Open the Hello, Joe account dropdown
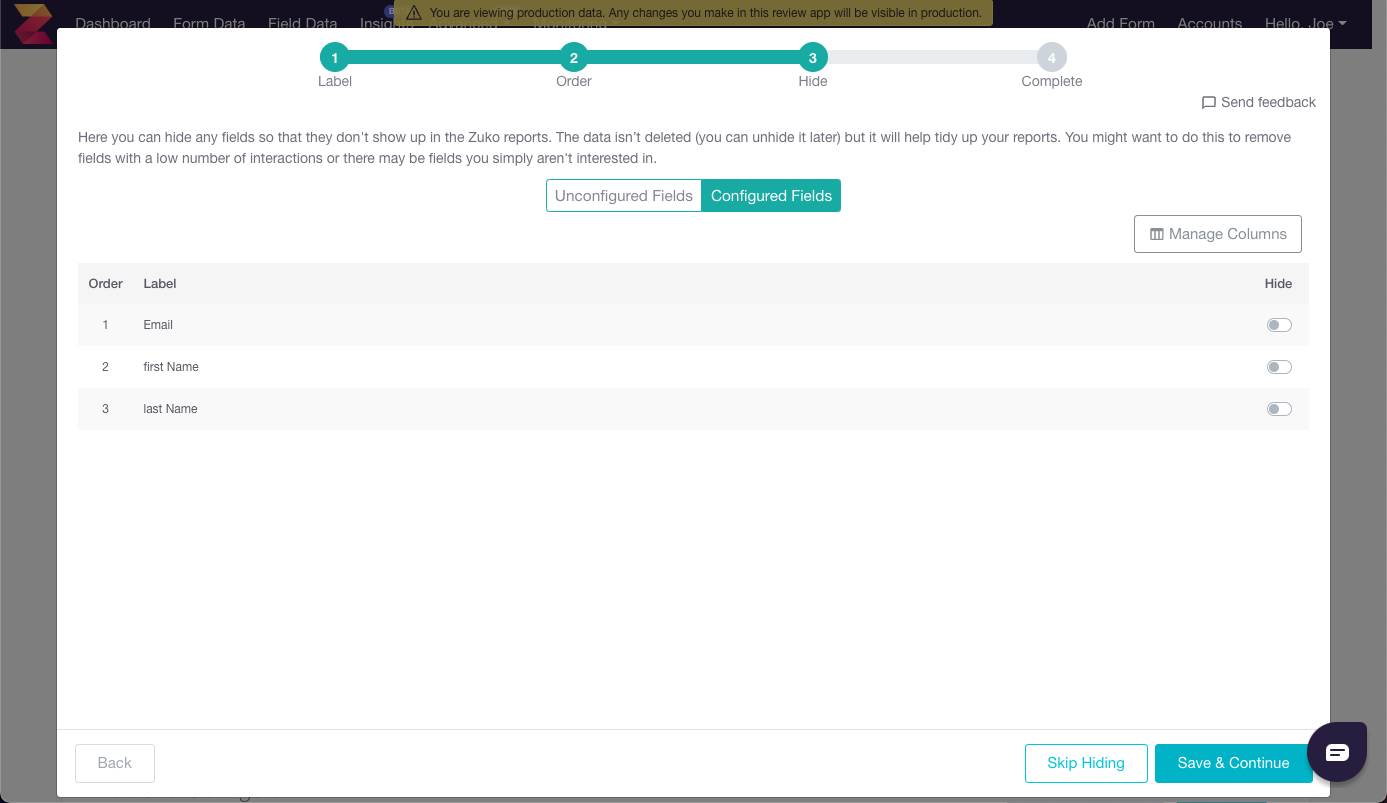 pyautogui.click(x=1305, y=23)
